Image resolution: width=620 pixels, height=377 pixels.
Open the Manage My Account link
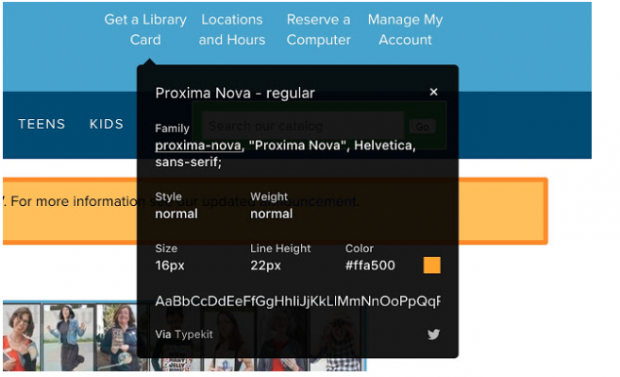click(405, 30)
